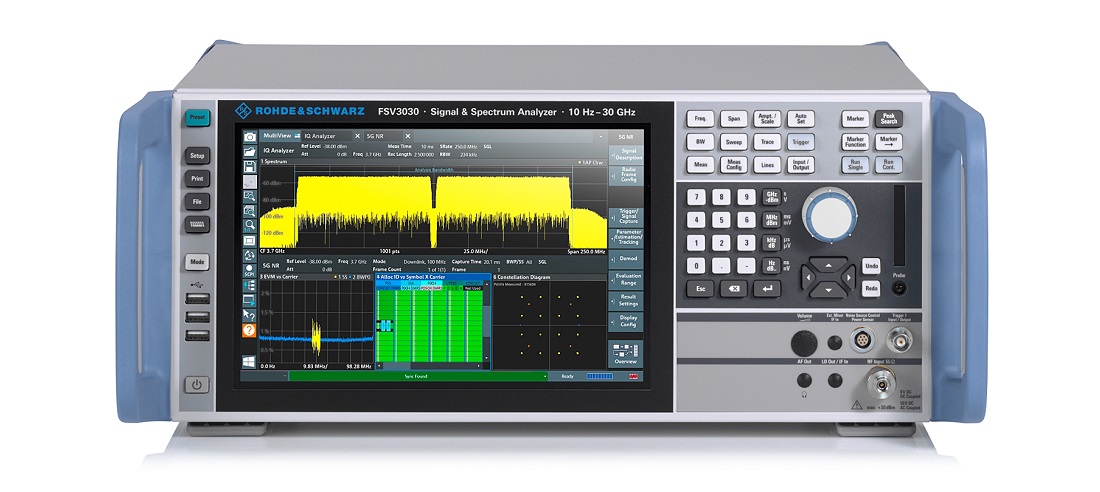Push the Peak Search key

pyautogui.click(x=888, y=119)
